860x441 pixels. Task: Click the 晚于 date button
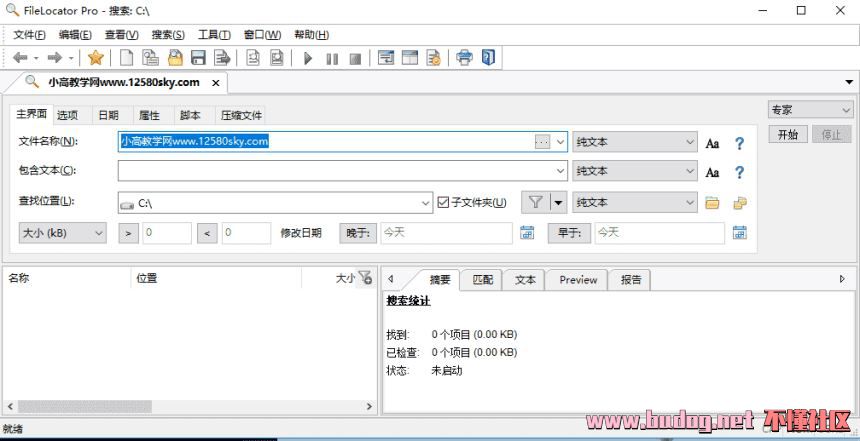click(x=358, y=233)
